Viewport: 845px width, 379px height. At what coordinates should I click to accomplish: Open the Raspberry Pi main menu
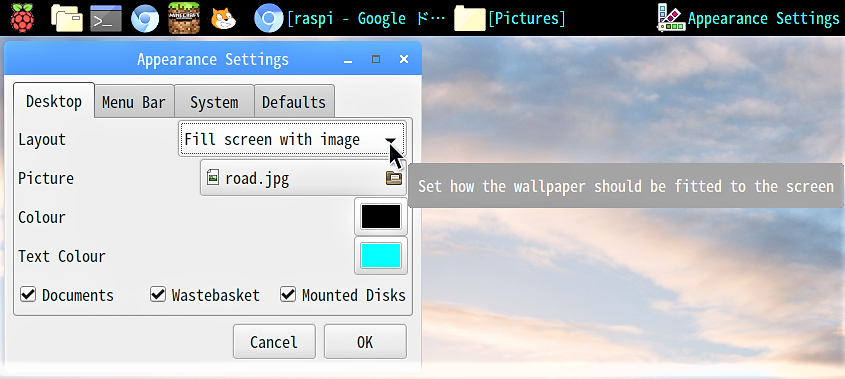tap(22, 18)
